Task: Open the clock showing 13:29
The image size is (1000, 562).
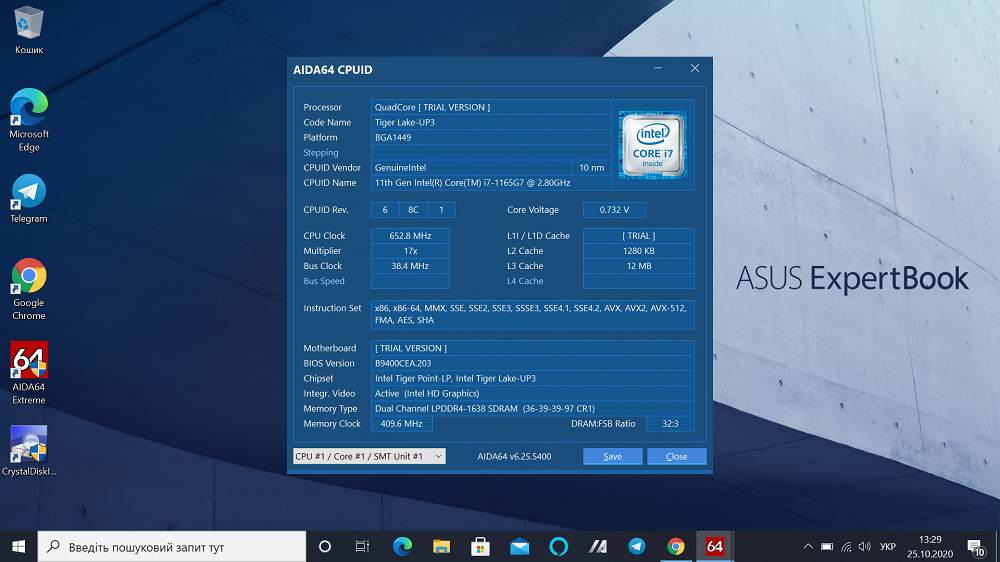Action: point(930,547)
